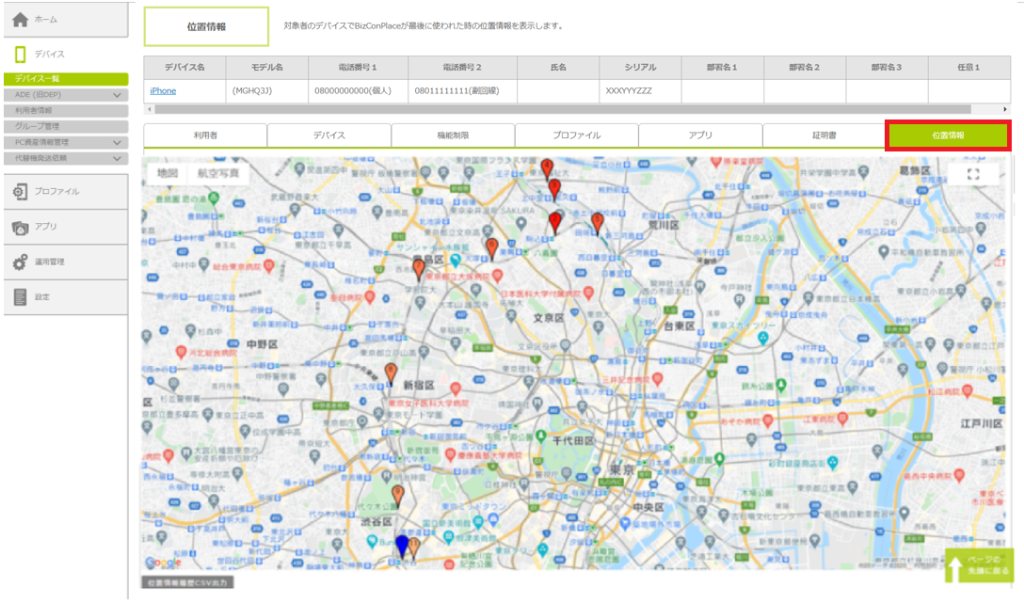
Task: Expand the ADE (旧DEP) submenu
Action: click(x=118, y=95)
